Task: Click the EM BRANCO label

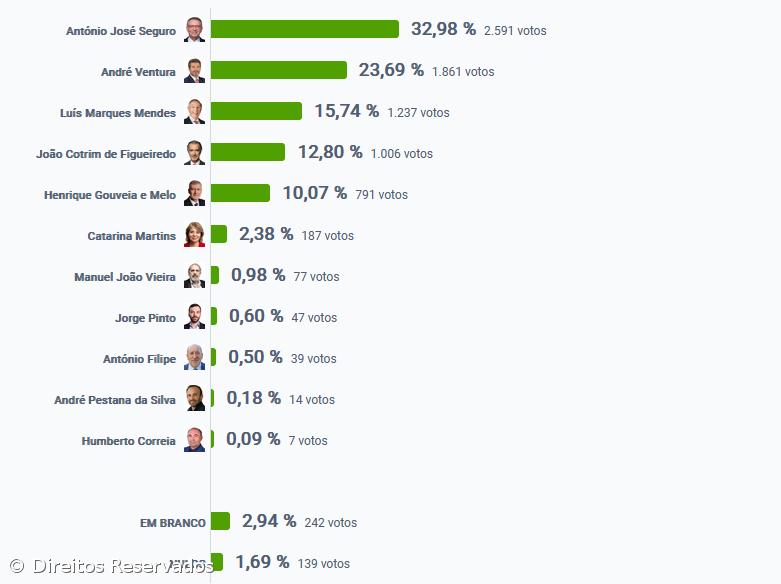Action: (x=173, y=523)
